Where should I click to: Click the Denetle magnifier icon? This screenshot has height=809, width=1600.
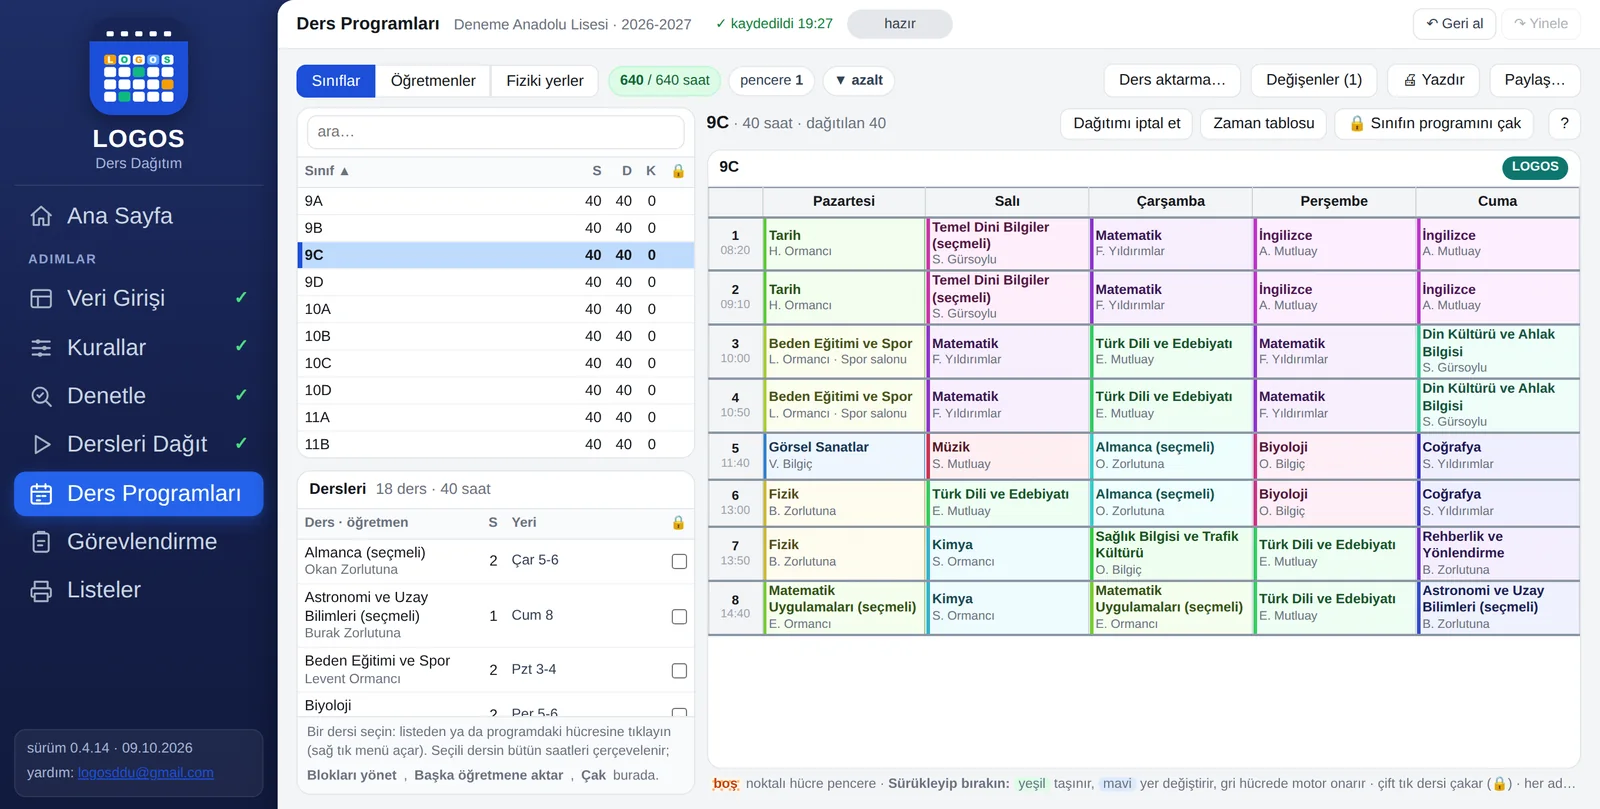point(41,396)
